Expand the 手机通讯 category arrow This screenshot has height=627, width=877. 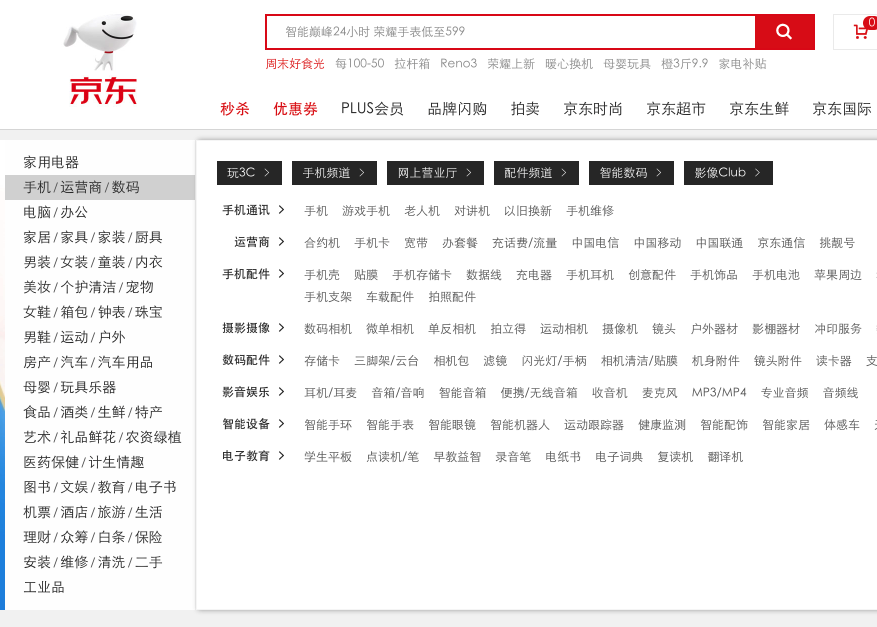click(x=282, y=210)
